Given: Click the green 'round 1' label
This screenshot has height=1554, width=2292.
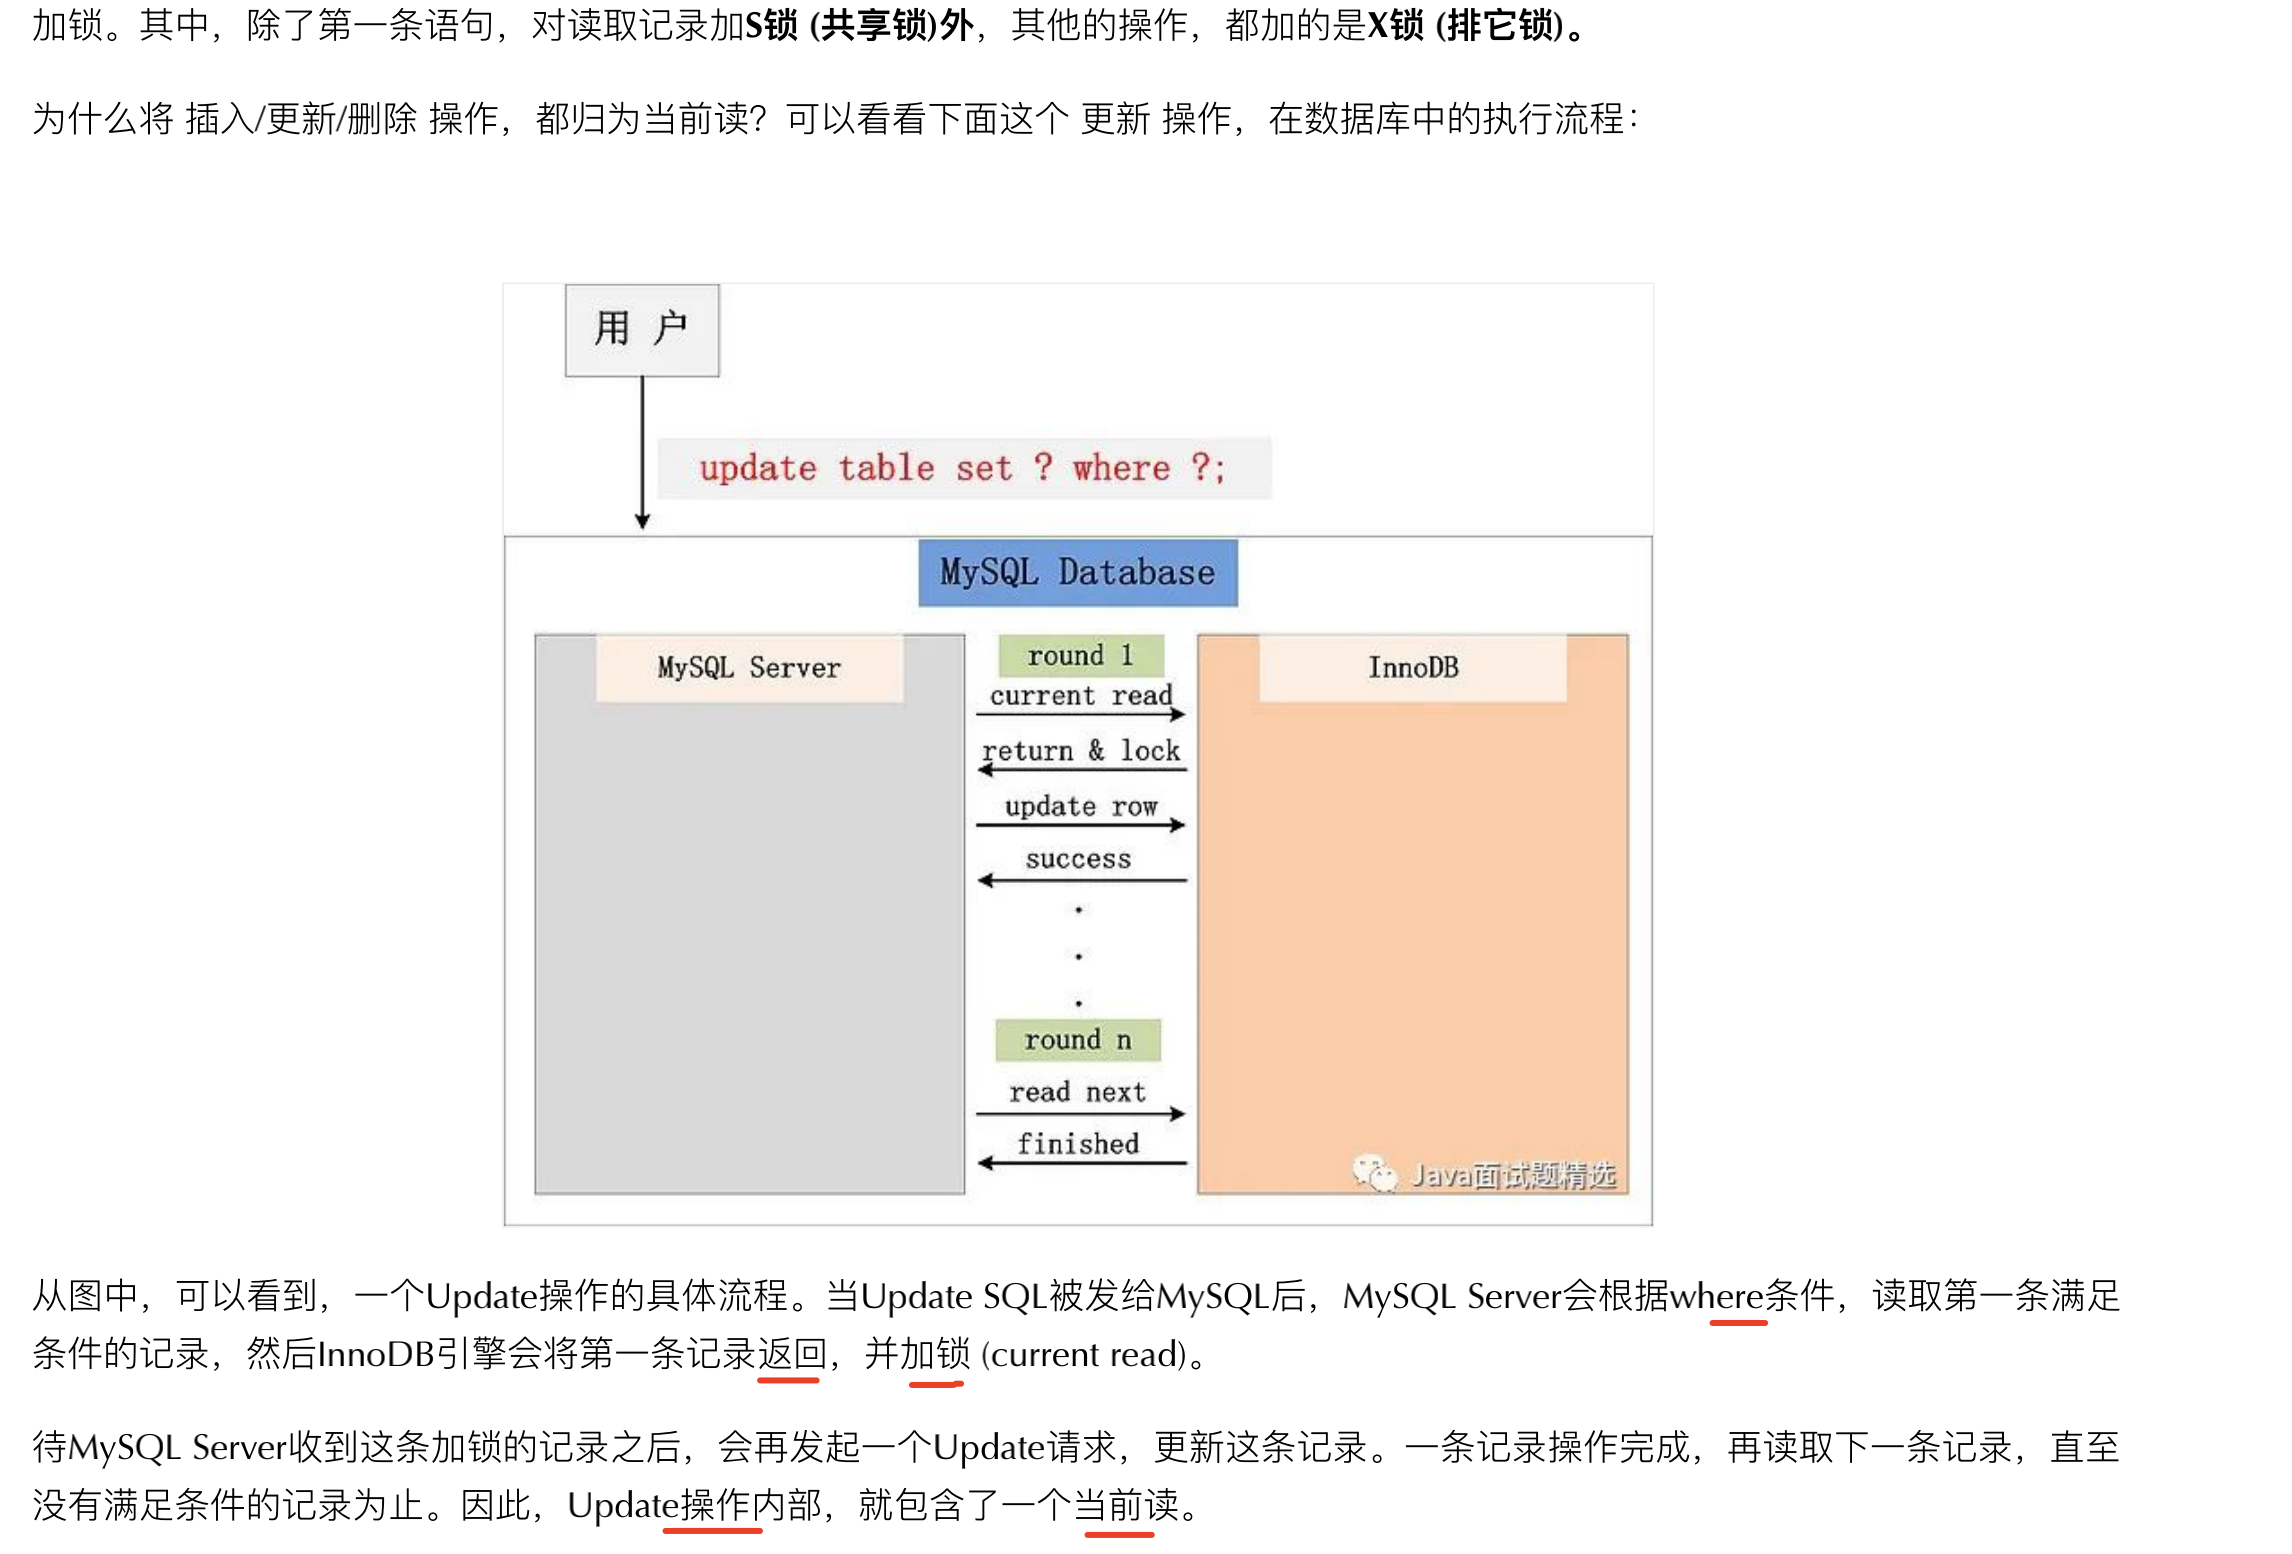Looking at the screenshot, I should pos(1081,656).
